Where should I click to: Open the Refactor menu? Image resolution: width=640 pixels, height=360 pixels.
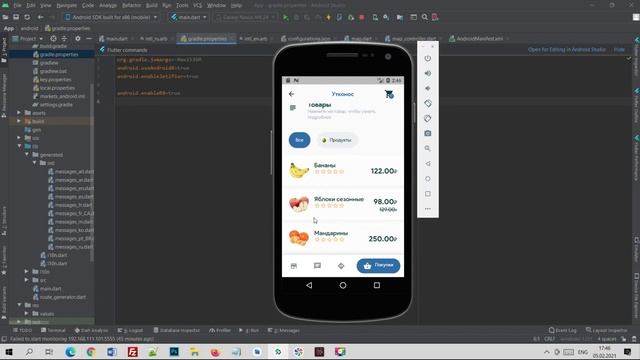click(x=131, y=6)
